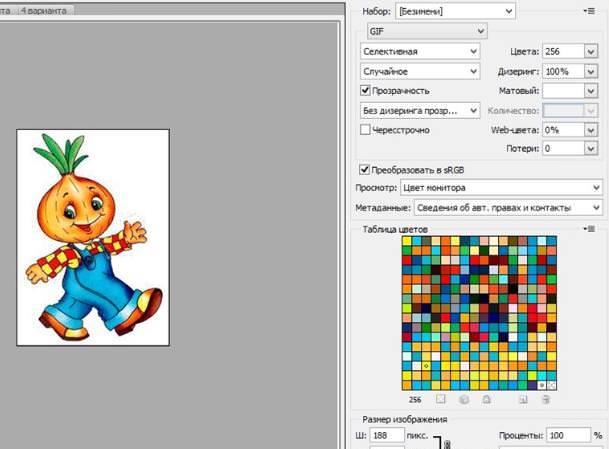Image resolution: width=609 pixels, height=449 pixels.
Task: Select the white swatch with dot in last row
Action: [542, 385]
